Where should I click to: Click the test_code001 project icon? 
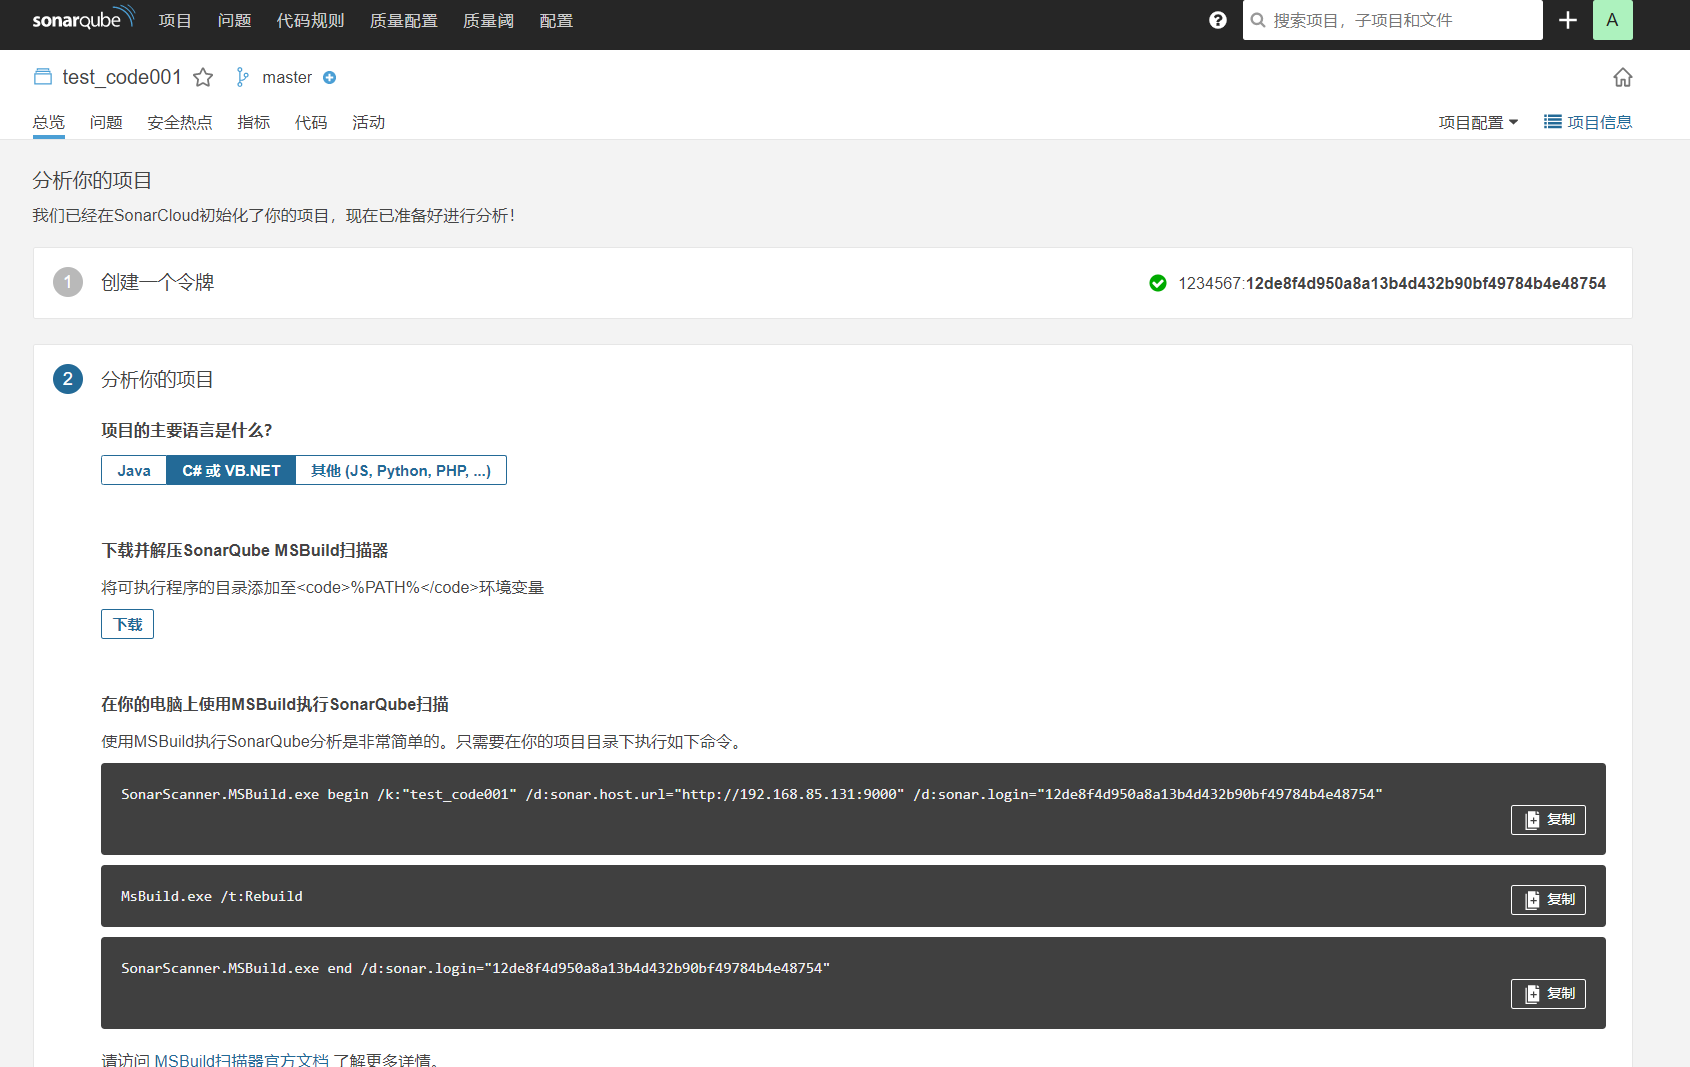point(43,77)
